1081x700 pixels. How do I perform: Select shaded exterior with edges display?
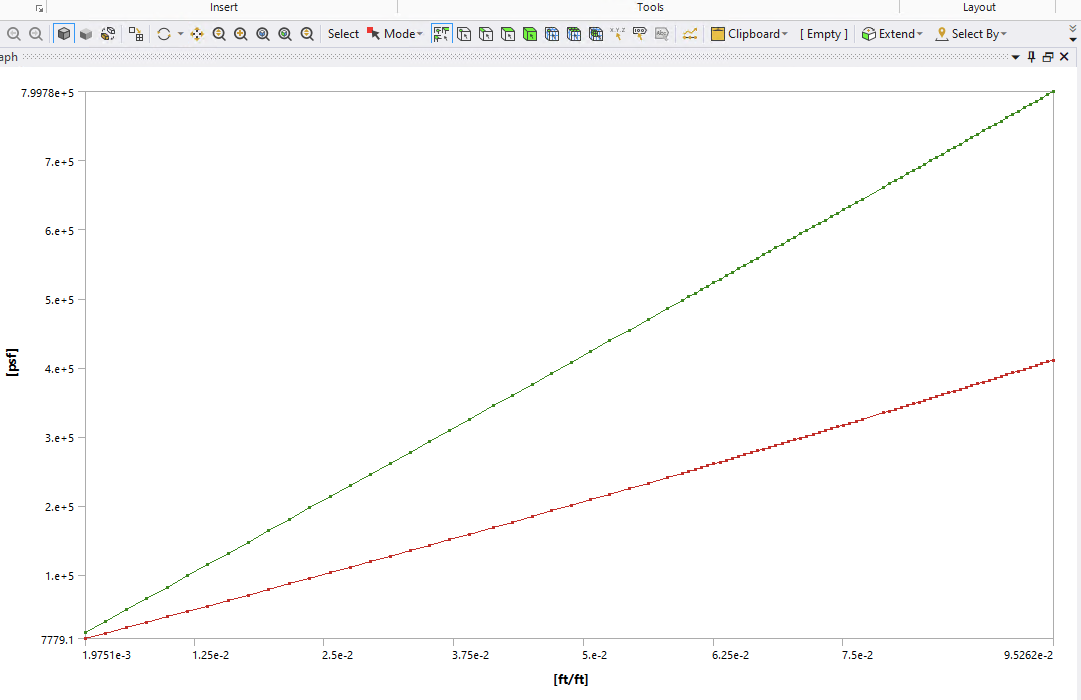coord(63,34)
